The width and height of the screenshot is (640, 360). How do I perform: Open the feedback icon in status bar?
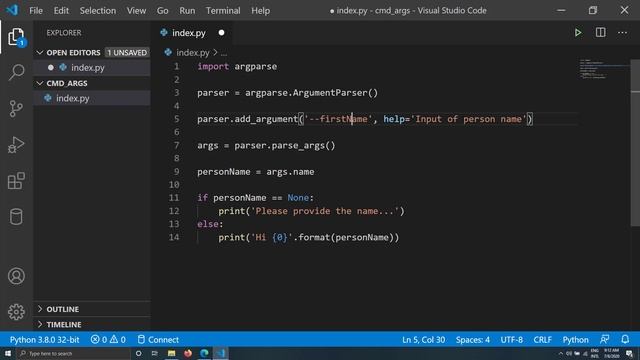tap(604, 340)
